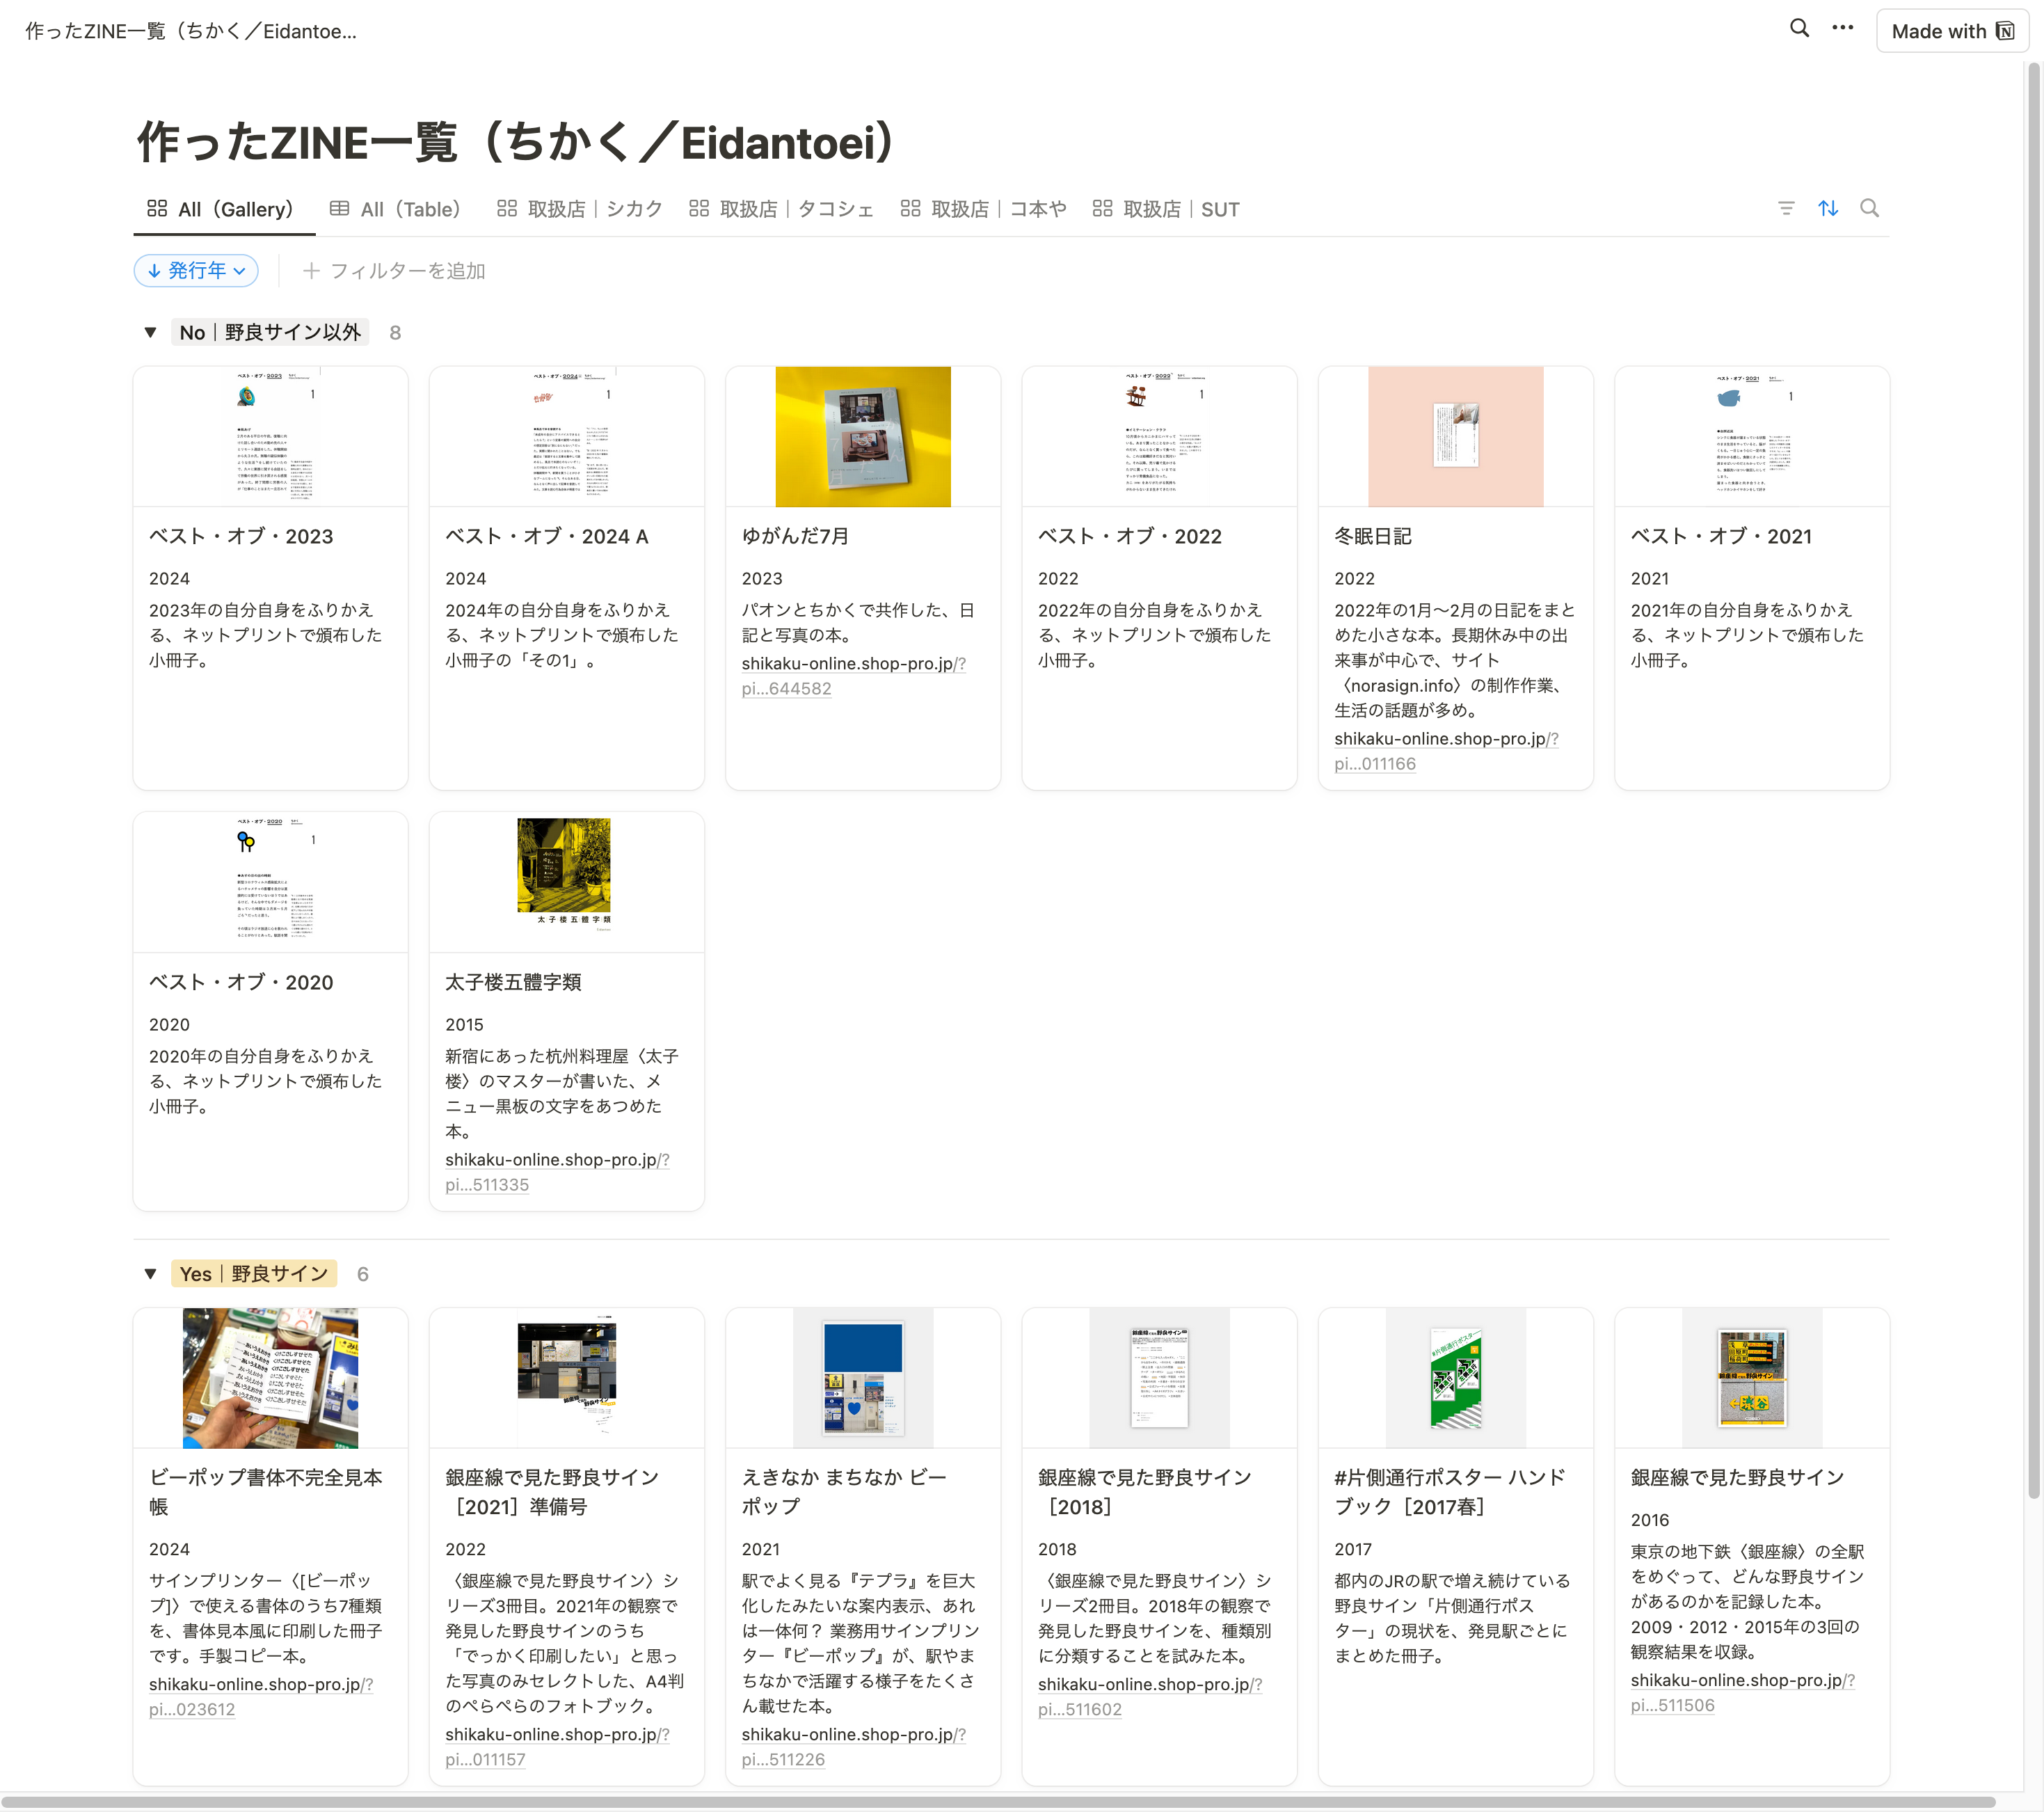Click the 冬眠日記 pink cover thumbnail
This screenshot has height=1812, width=2044.
pyautogui.click(x=1455, y=436)
